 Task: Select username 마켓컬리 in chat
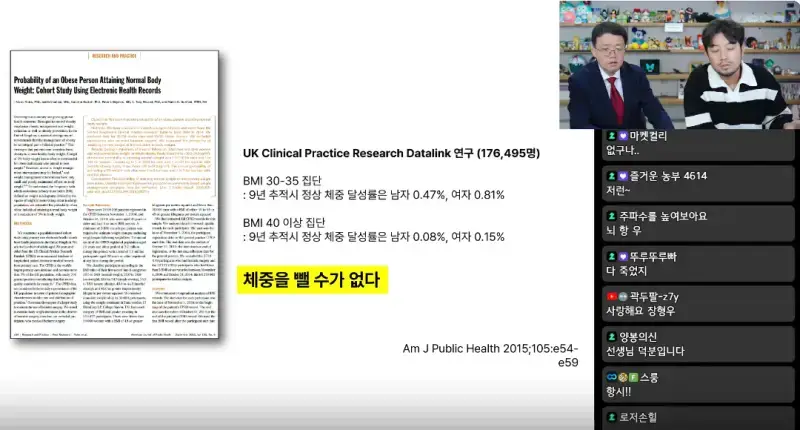(x=648, y=136)
